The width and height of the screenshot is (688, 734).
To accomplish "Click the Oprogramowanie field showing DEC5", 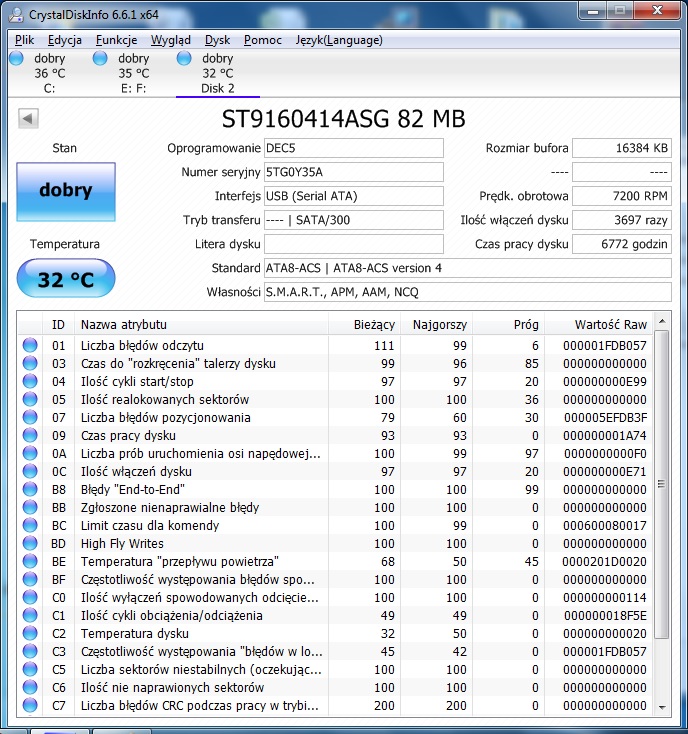I will [x=354, y=148].
